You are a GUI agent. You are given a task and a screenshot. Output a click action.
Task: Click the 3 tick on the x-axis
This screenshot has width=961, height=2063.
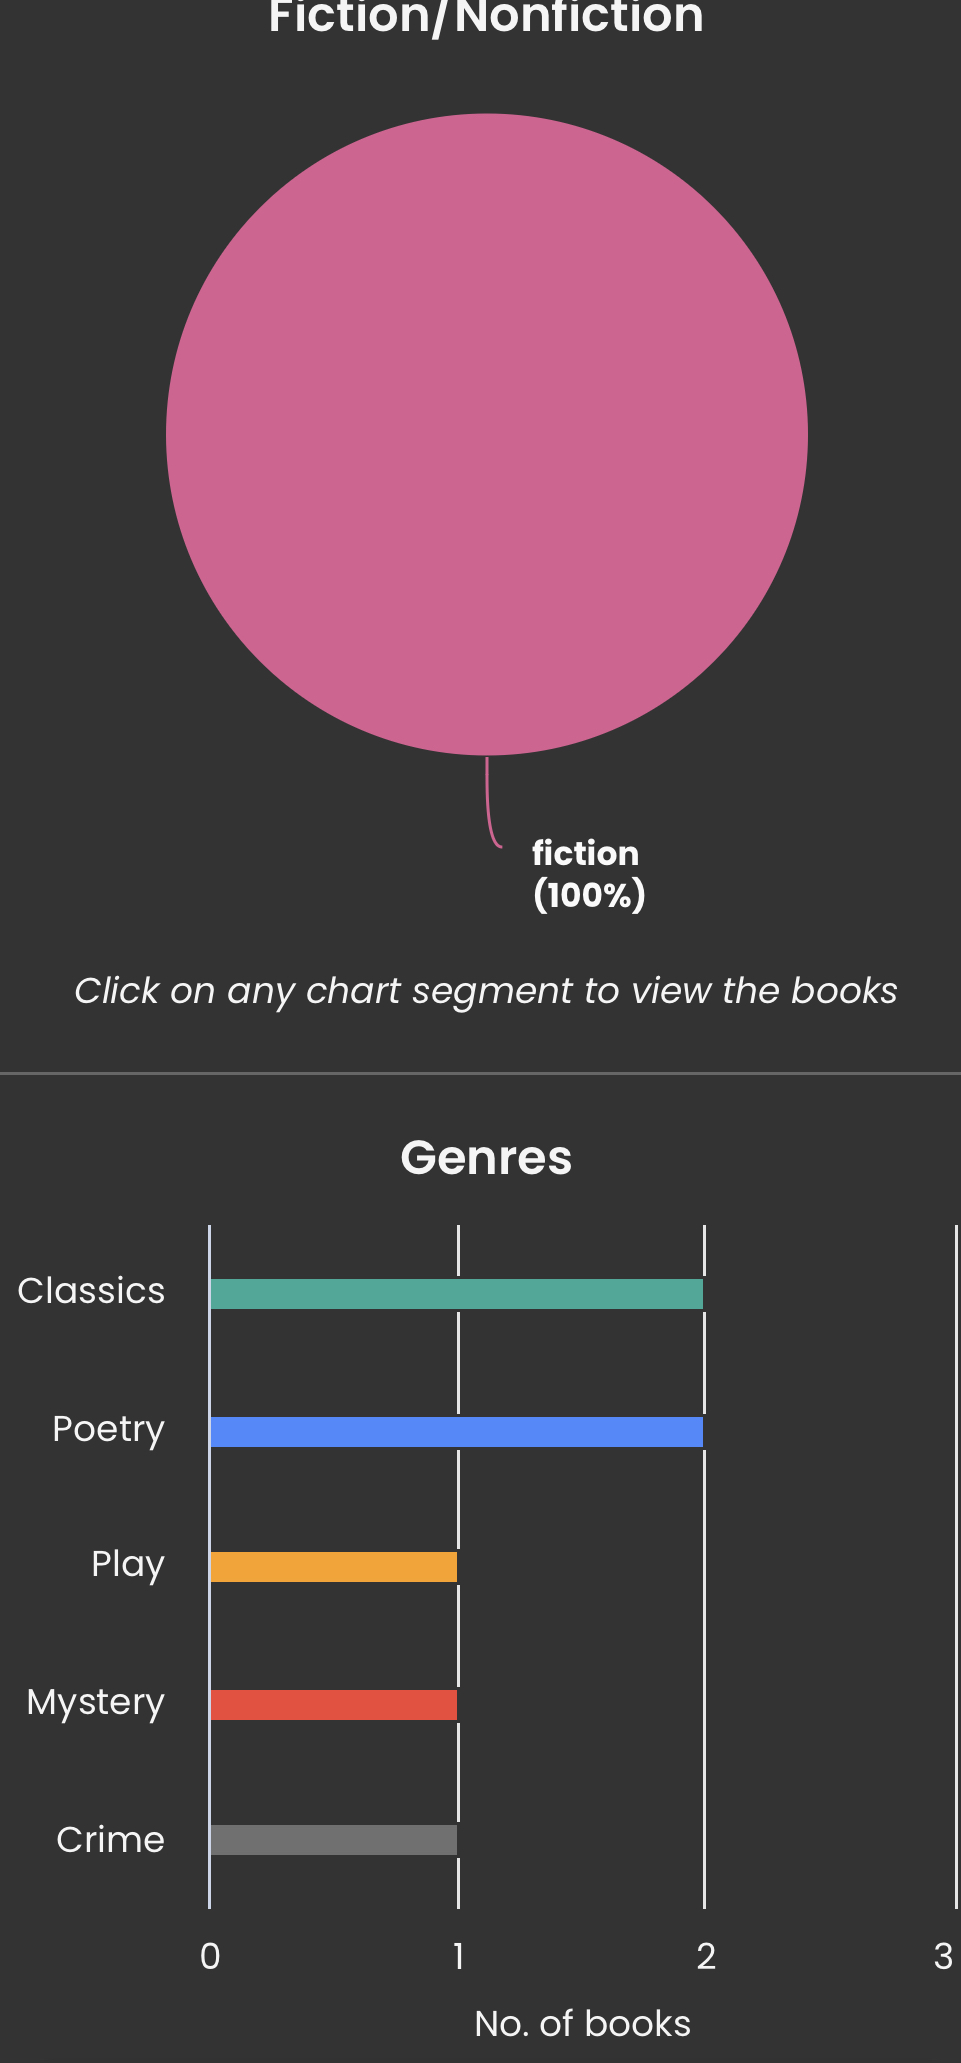(x=943, y=1957)
